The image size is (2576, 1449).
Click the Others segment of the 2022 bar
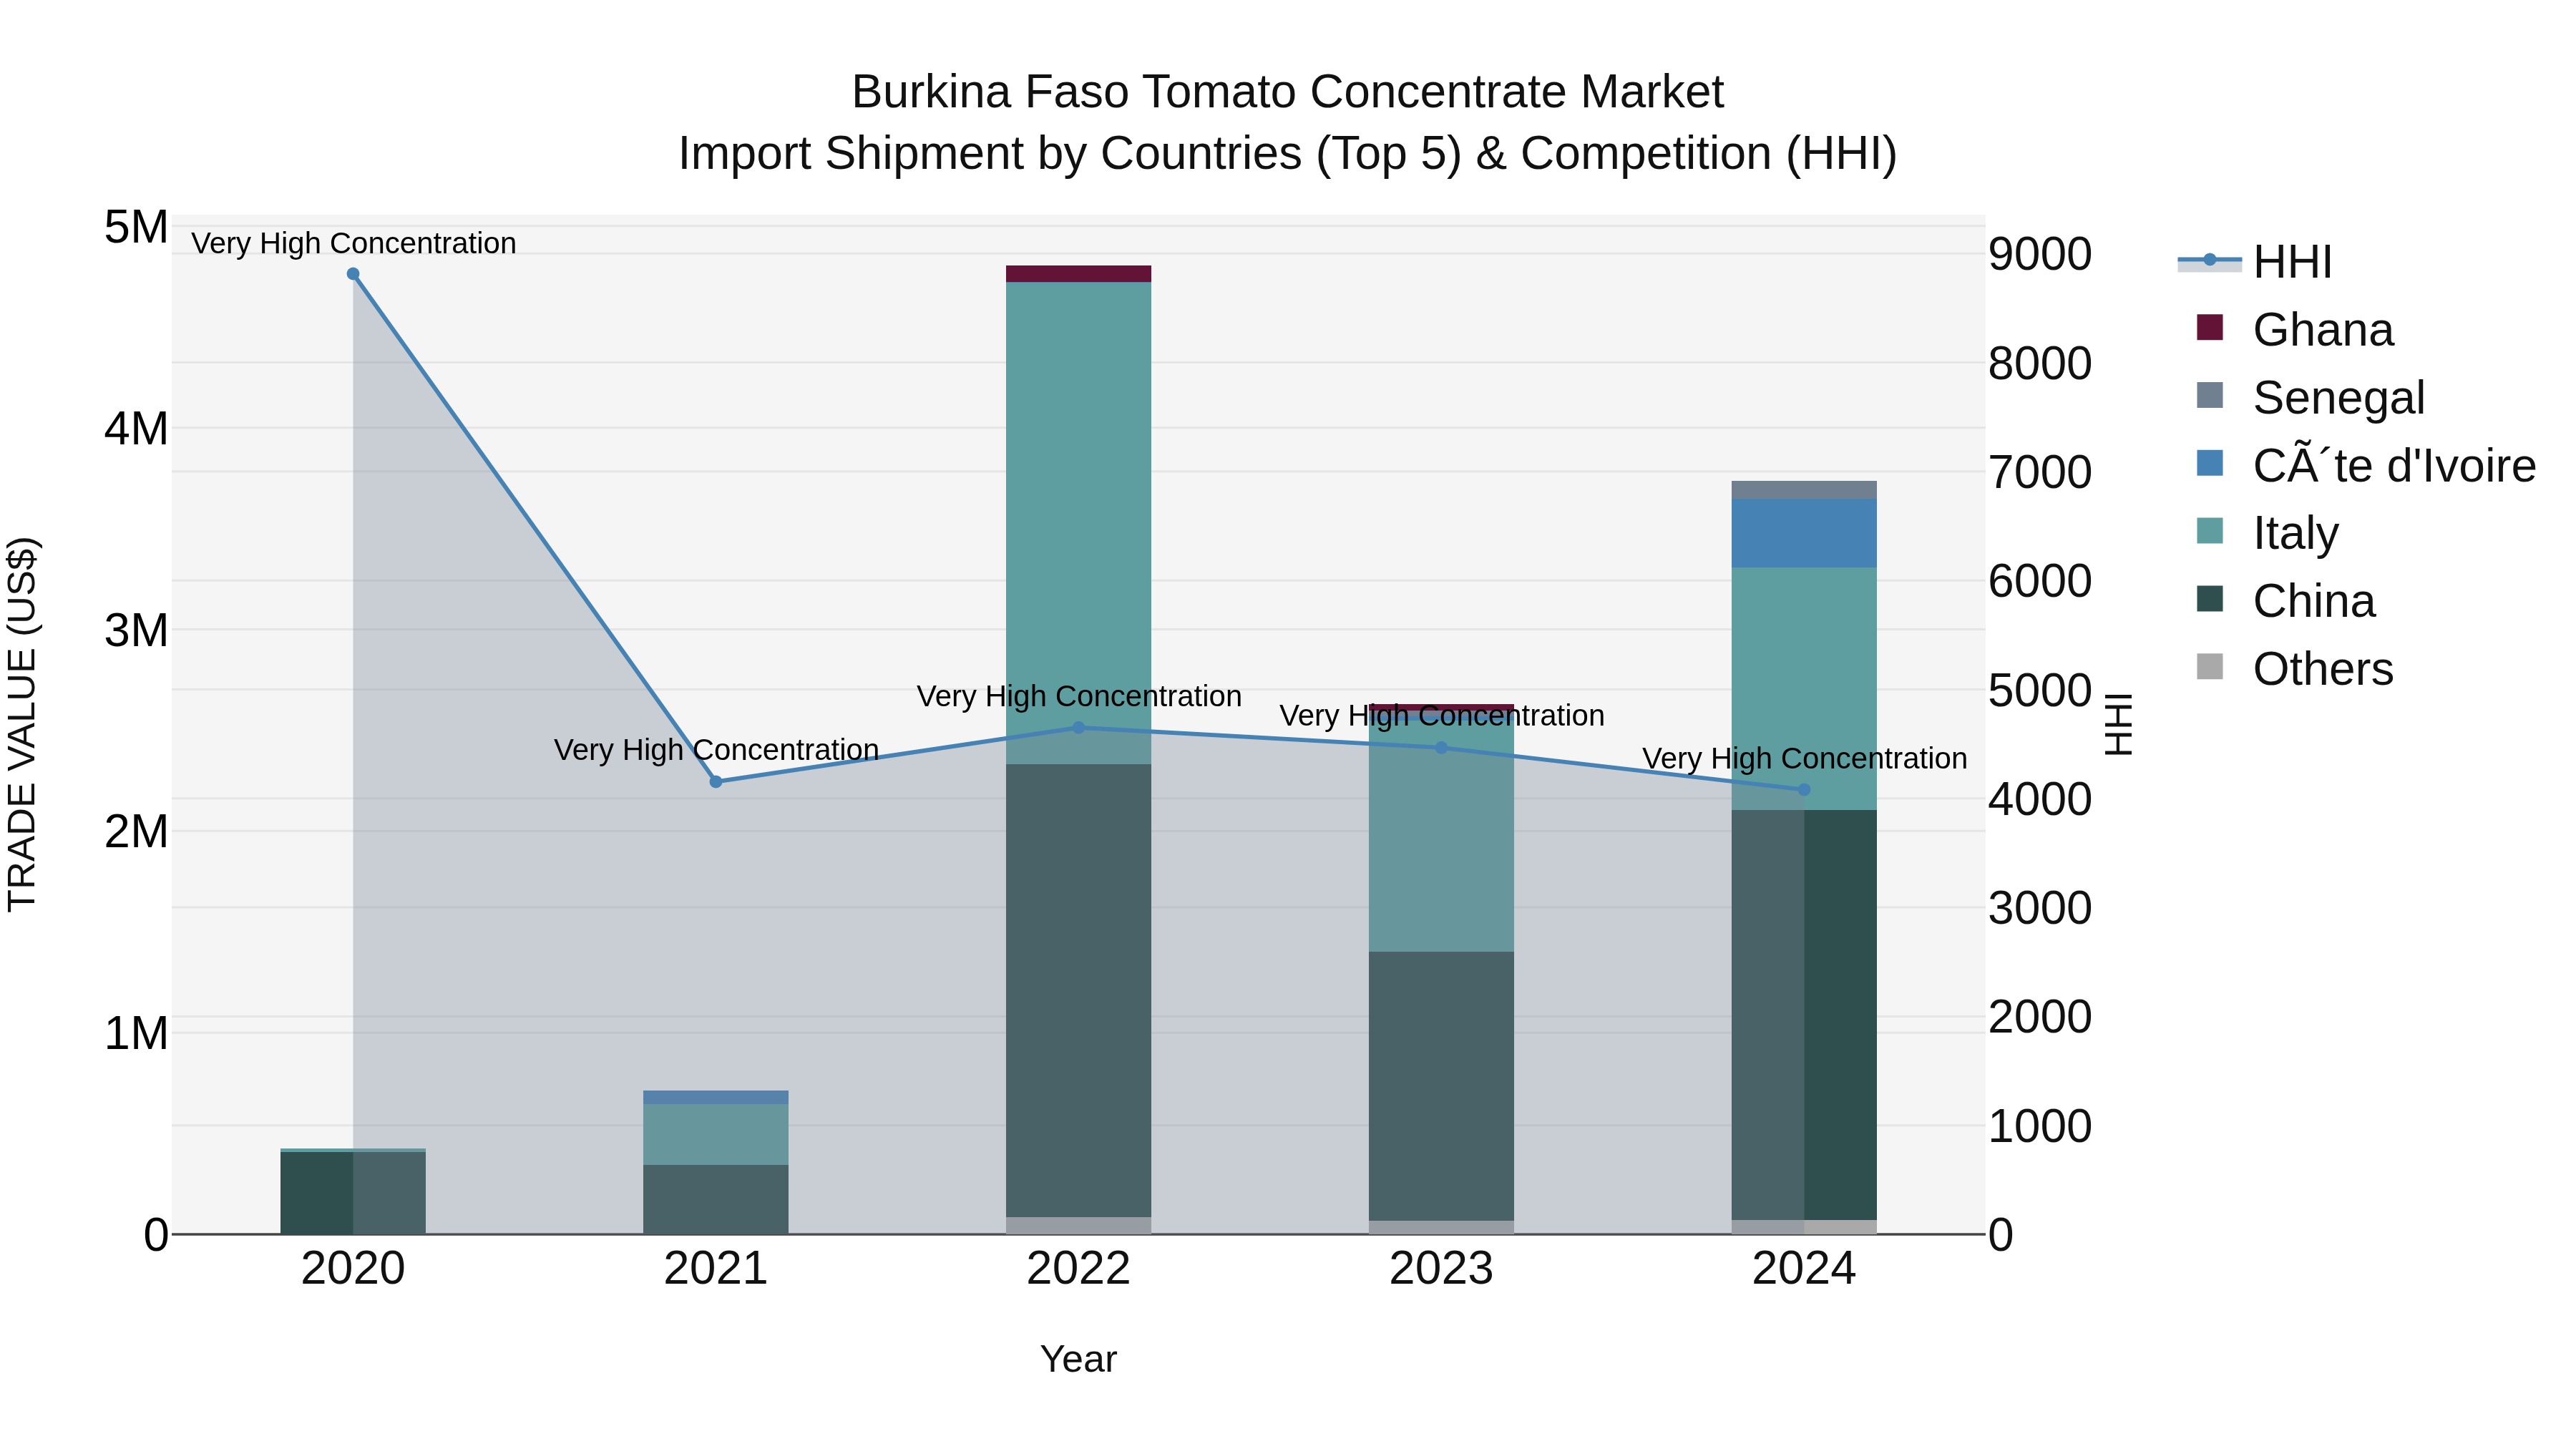1078,1225
